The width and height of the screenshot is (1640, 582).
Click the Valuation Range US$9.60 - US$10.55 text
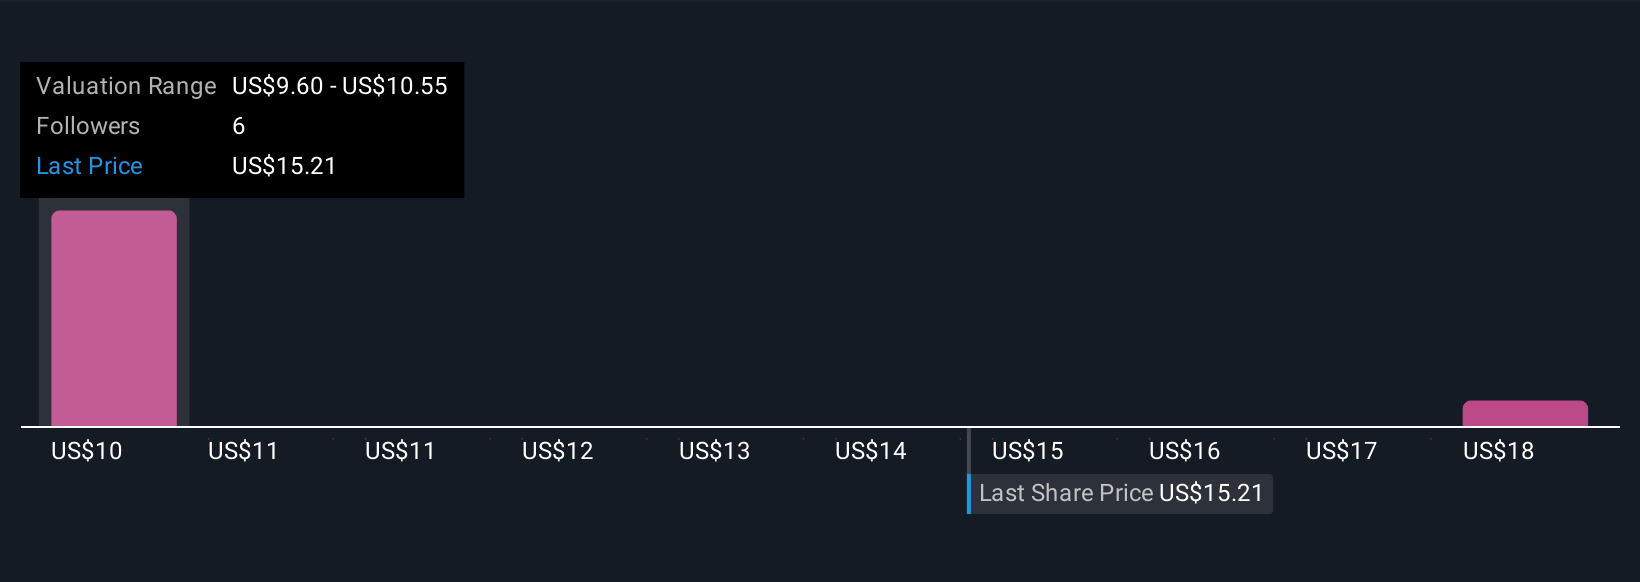point(340,86)
